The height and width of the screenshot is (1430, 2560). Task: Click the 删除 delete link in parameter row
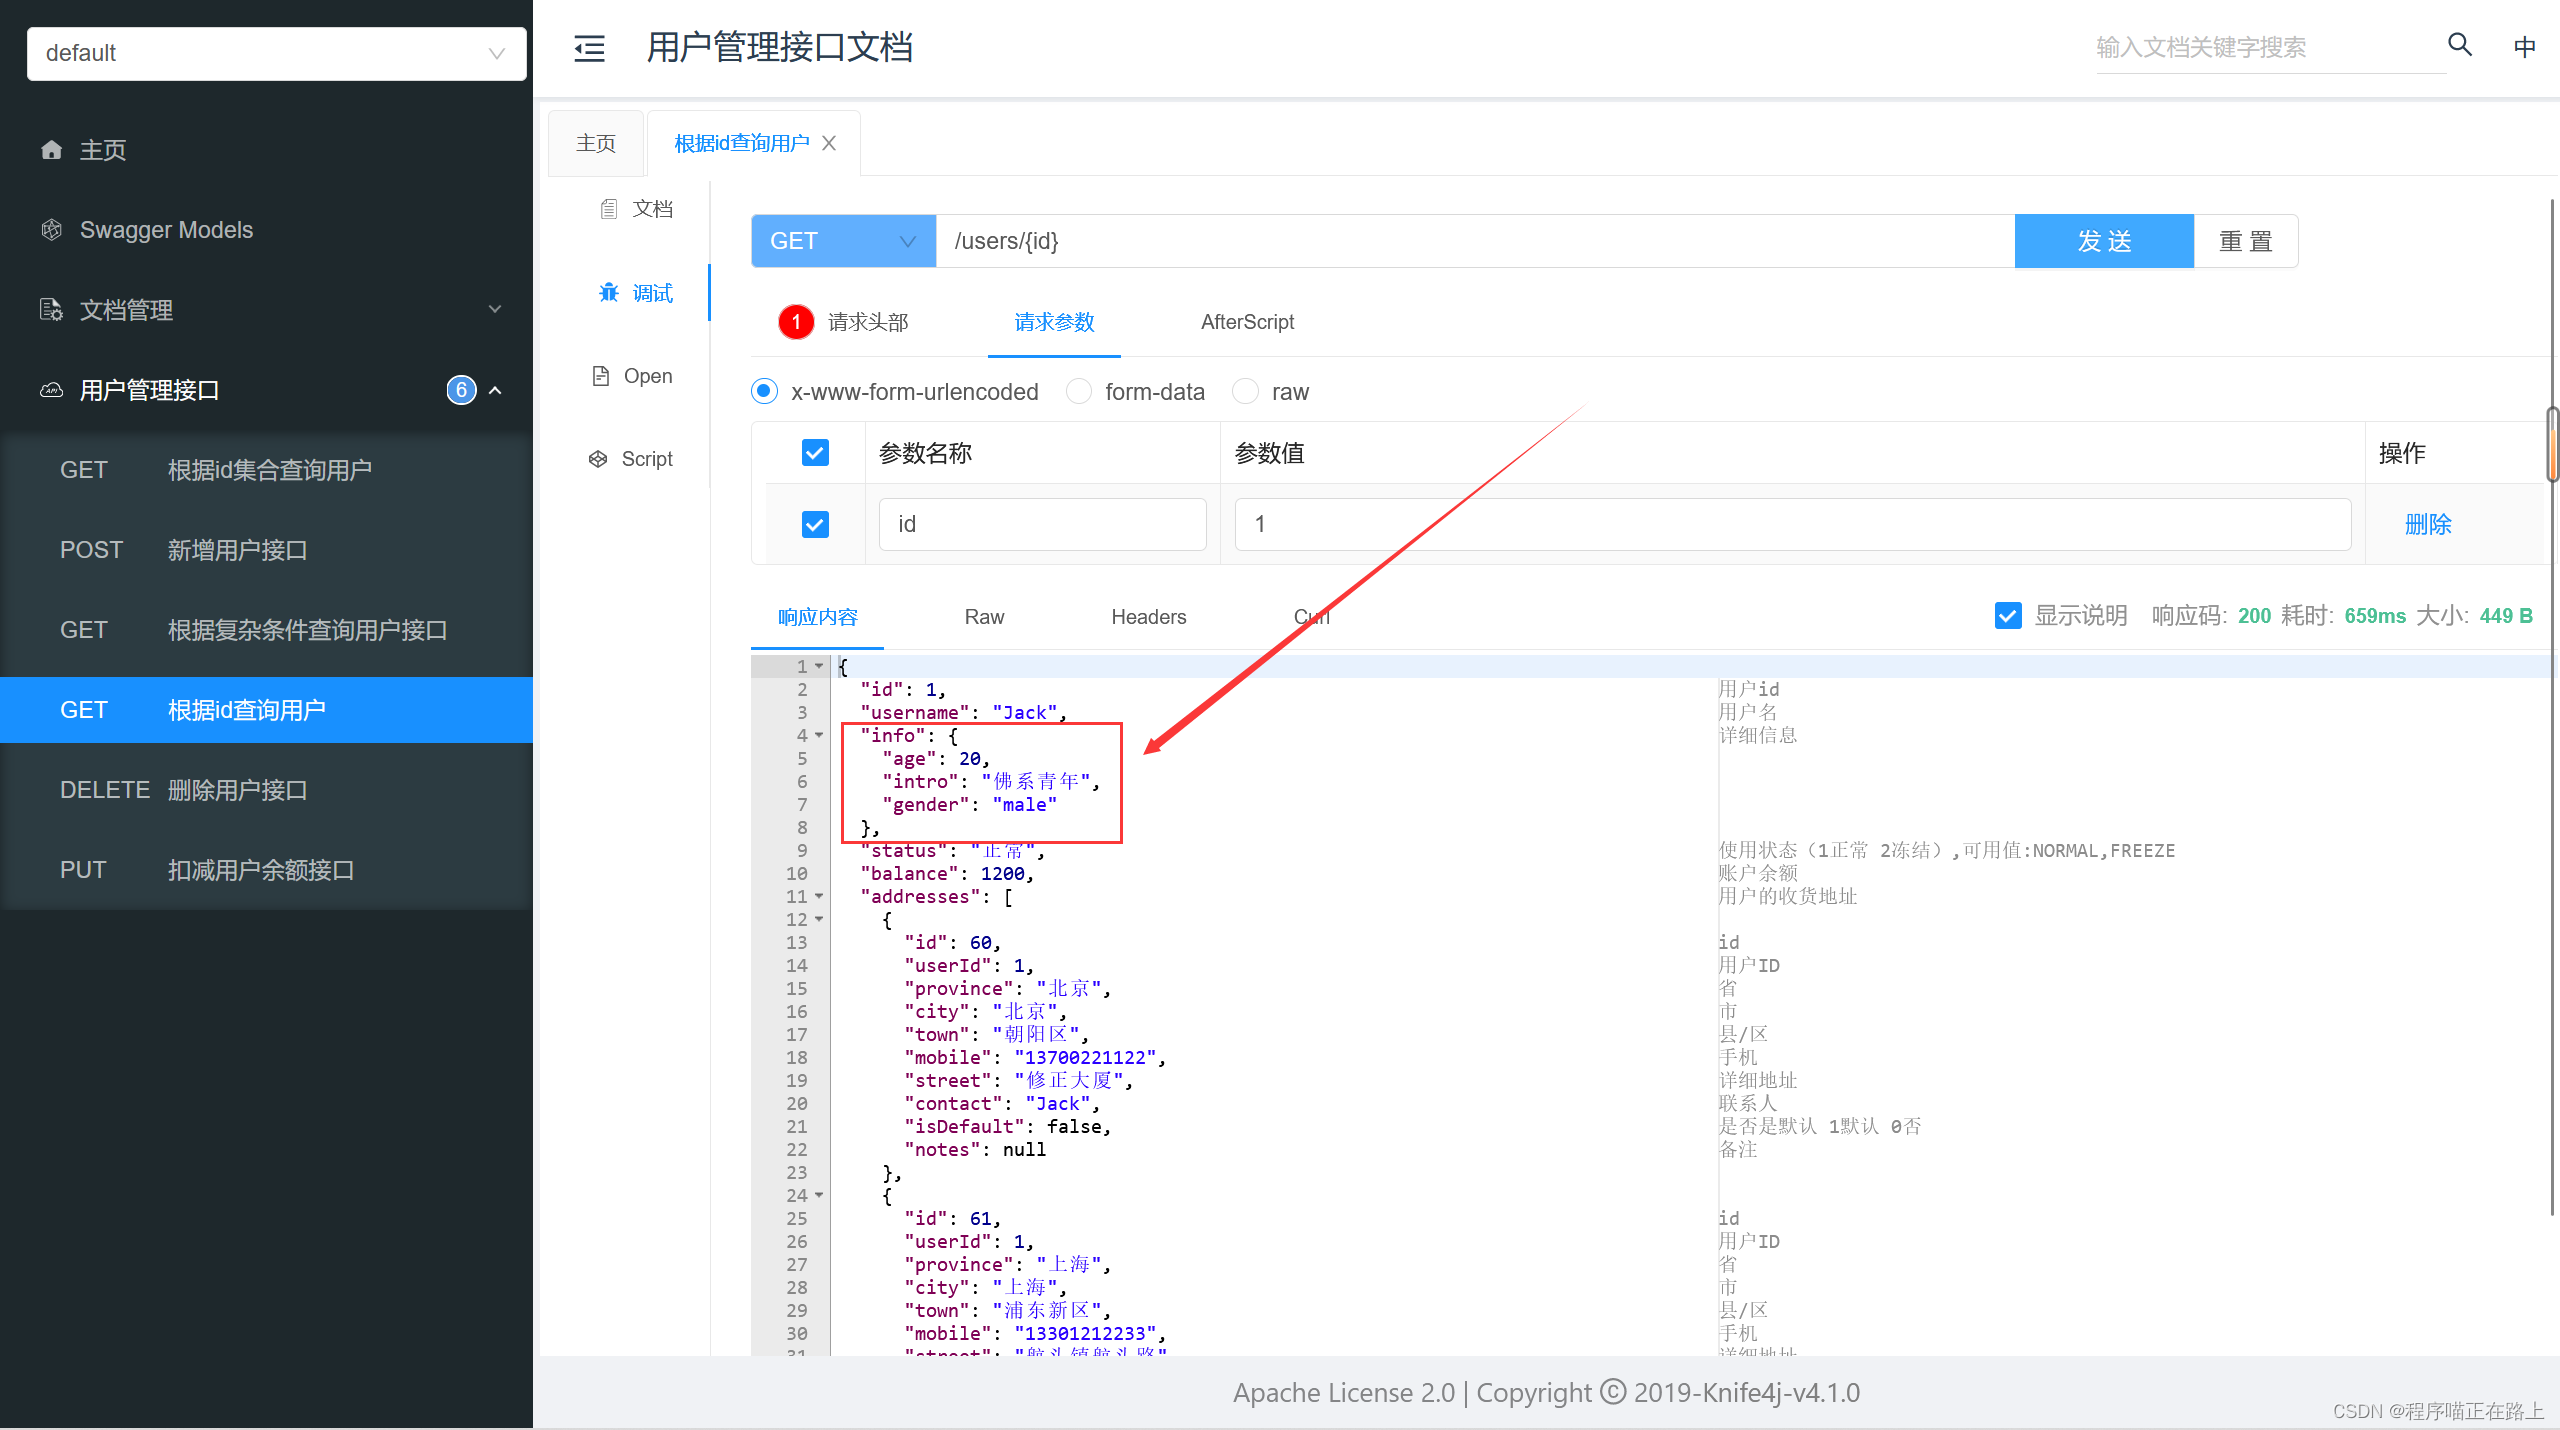click(2428, 524)
